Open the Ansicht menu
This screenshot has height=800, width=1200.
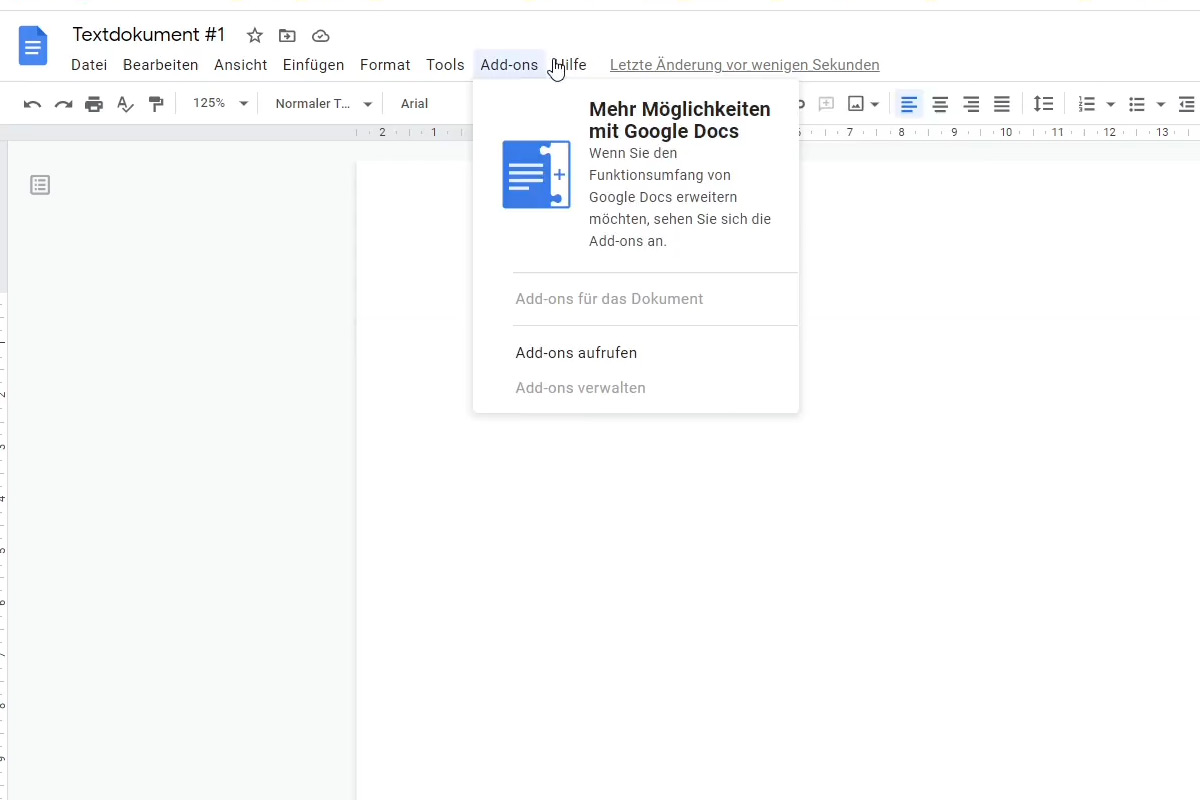241,65
